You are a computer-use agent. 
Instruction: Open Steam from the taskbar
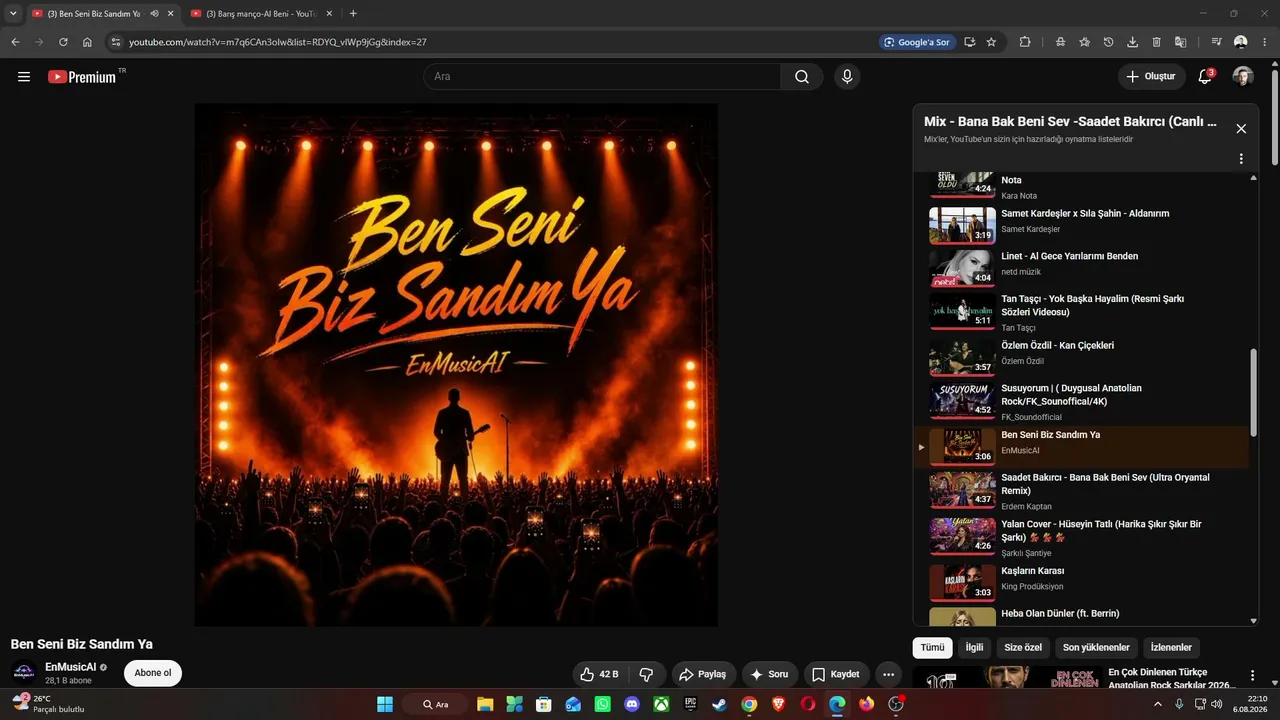coord(720,704)
